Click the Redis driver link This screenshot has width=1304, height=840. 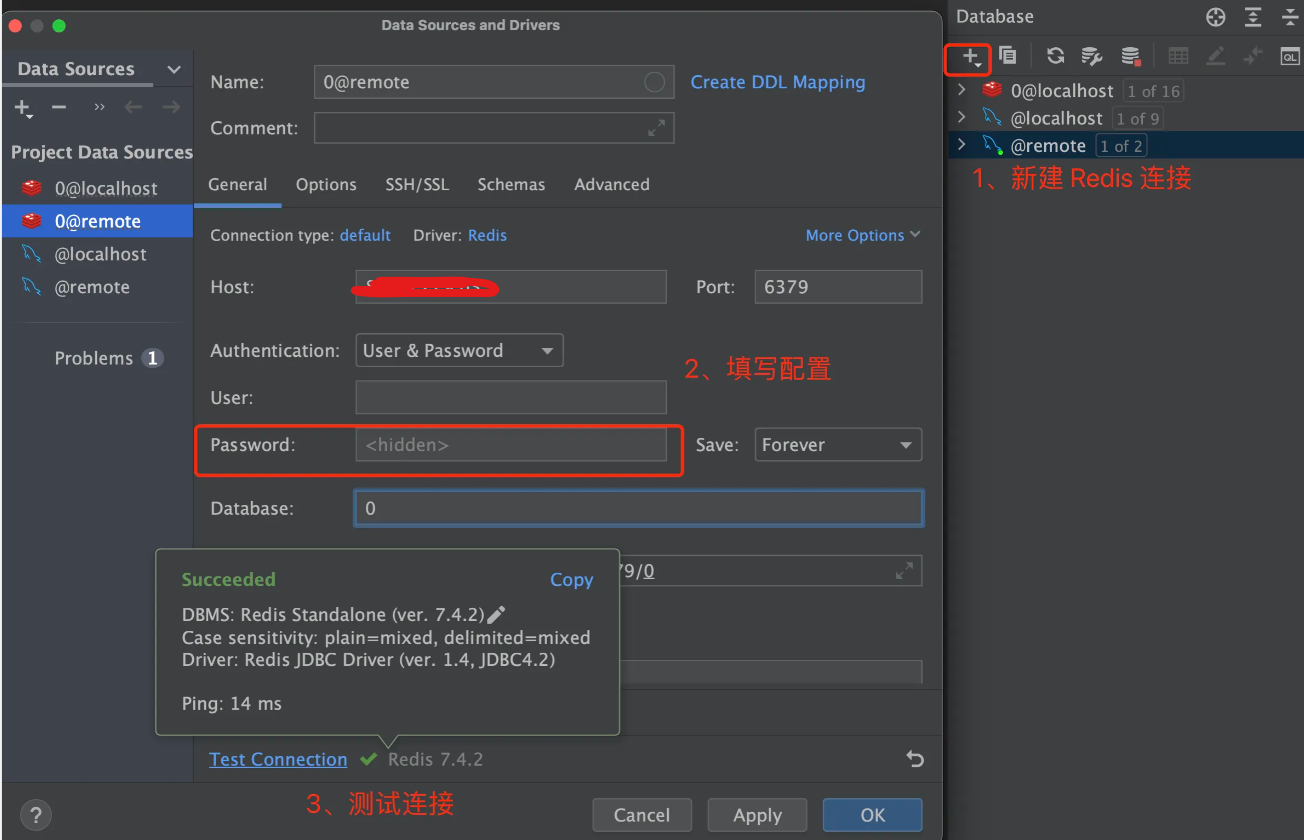(x=487, y=235)
